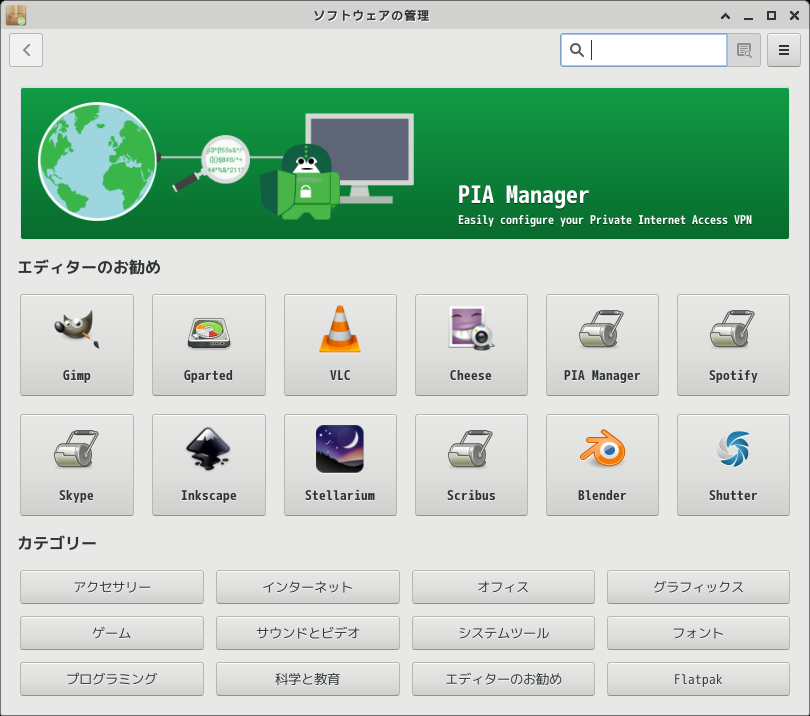Open the Flatpak category
Viewport: 810px width, 716px height.
(698, 679)
